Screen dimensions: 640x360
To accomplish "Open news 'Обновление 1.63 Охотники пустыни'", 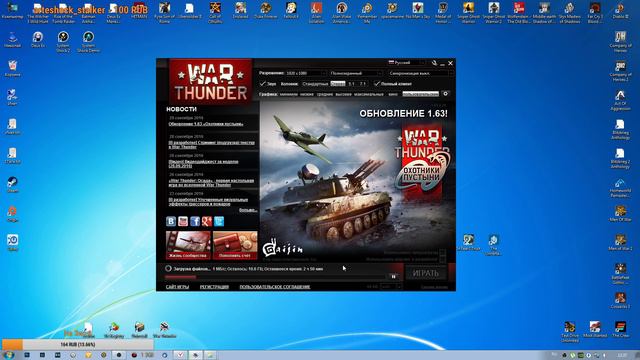I will 206,124.
